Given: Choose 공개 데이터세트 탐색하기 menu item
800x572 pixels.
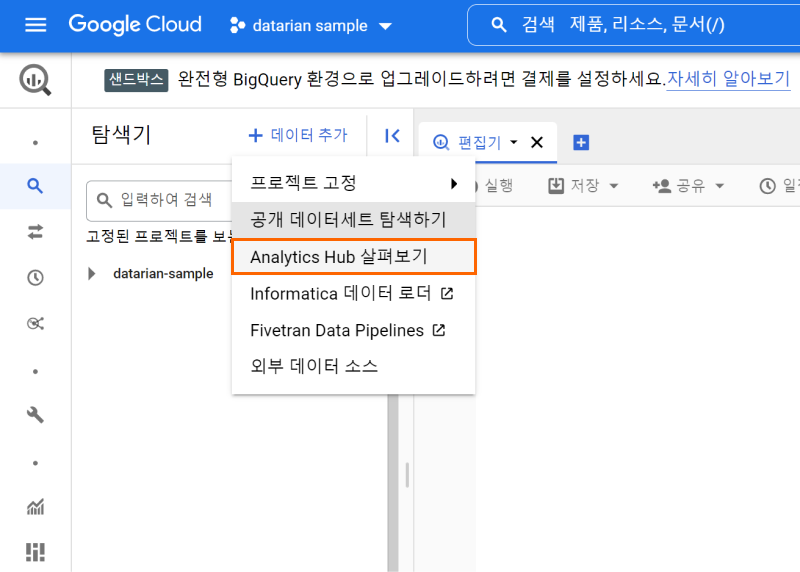Looking at the screenshot, I should tap(353, 219).
